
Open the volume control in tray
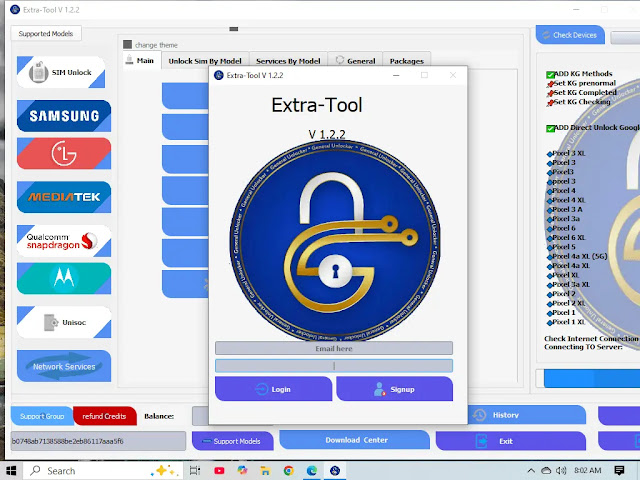[x=562, y=471]
